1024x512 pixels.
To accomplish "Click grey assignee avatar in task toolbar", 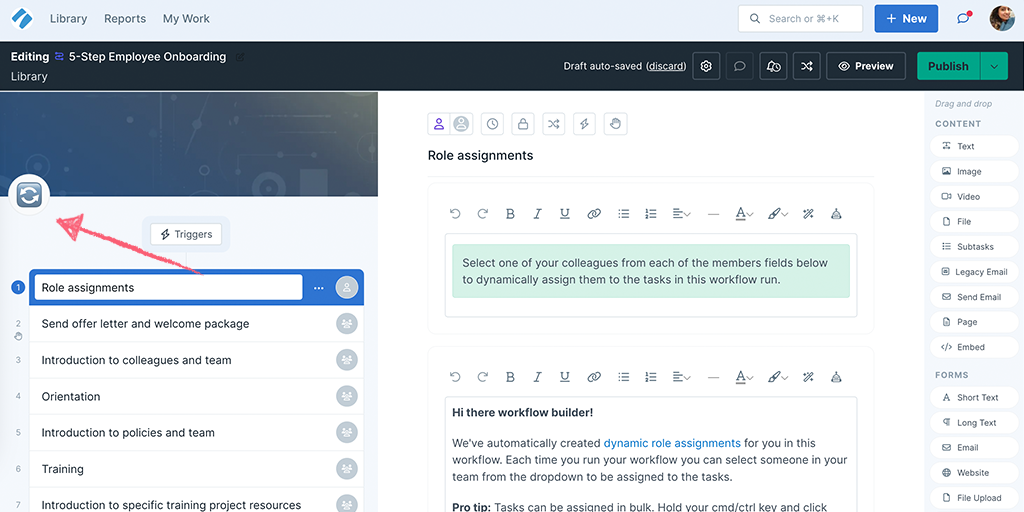I will [x=462, y=123].
